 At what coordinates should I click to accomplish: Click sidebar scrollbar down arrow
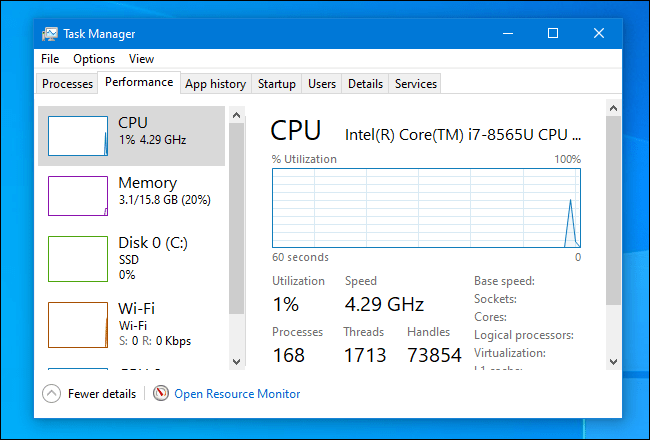[237, 362]
